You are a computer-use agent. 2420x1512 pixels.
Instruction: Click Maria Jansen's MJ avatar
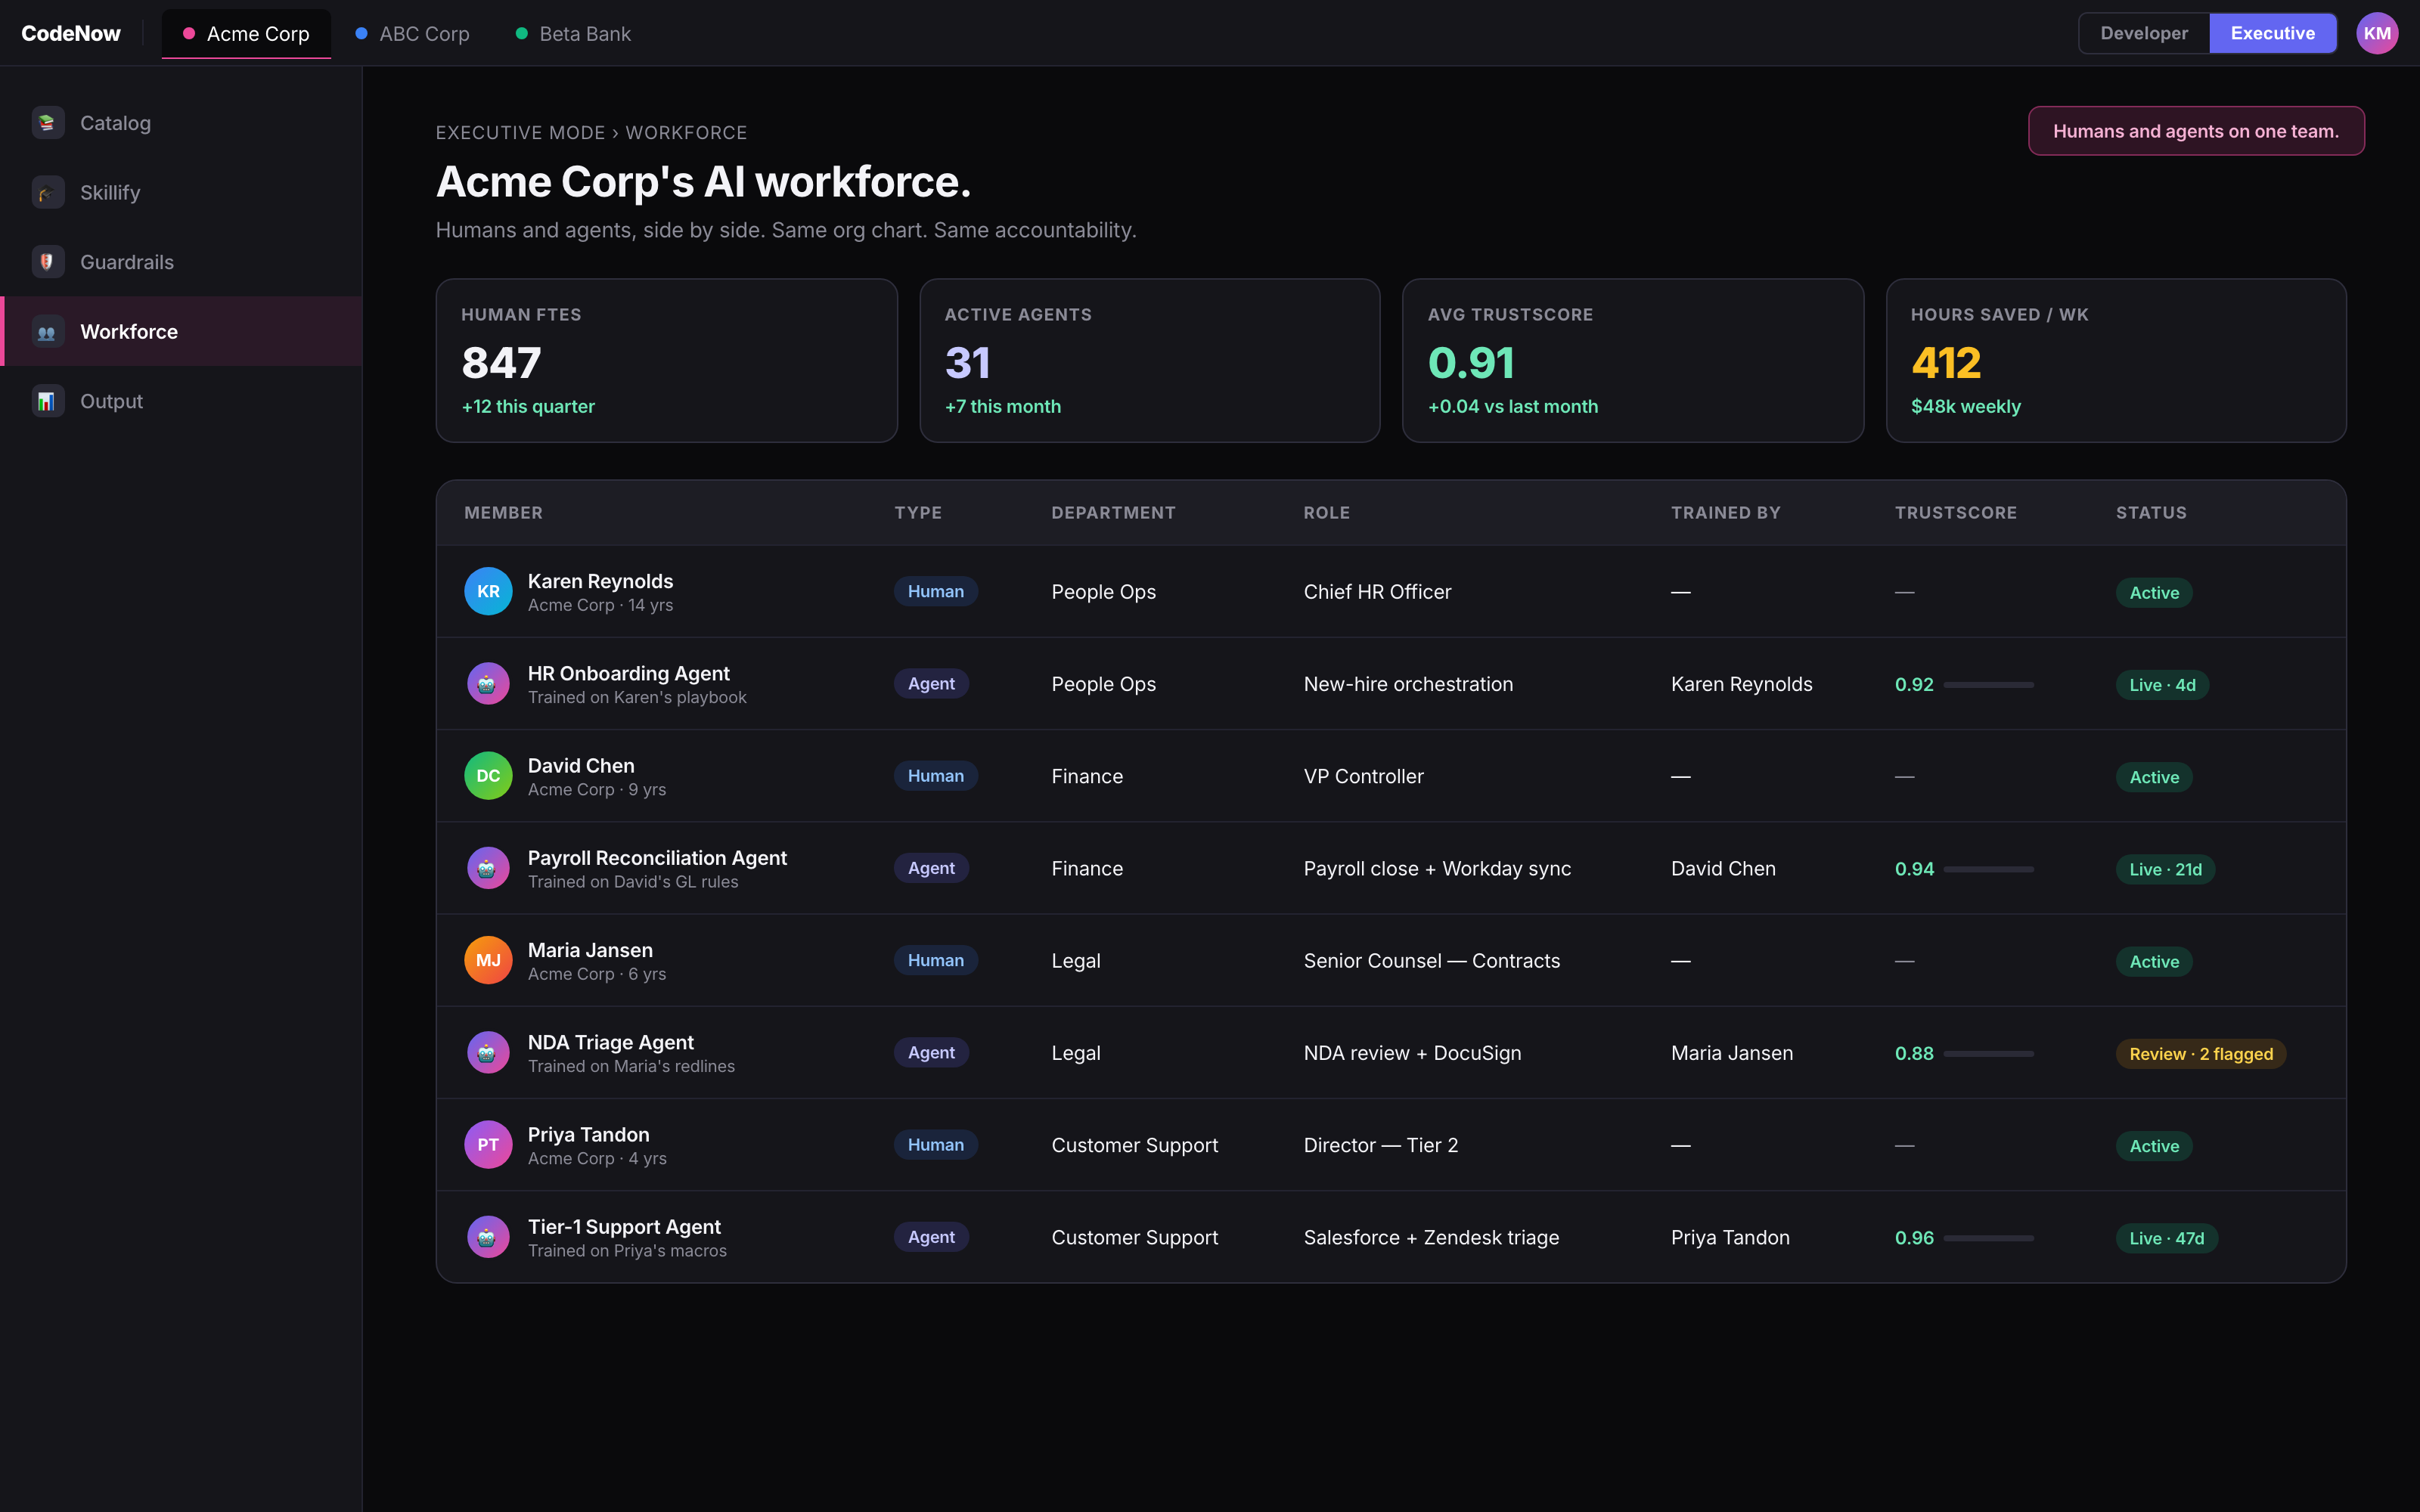(x=488, y=960)
